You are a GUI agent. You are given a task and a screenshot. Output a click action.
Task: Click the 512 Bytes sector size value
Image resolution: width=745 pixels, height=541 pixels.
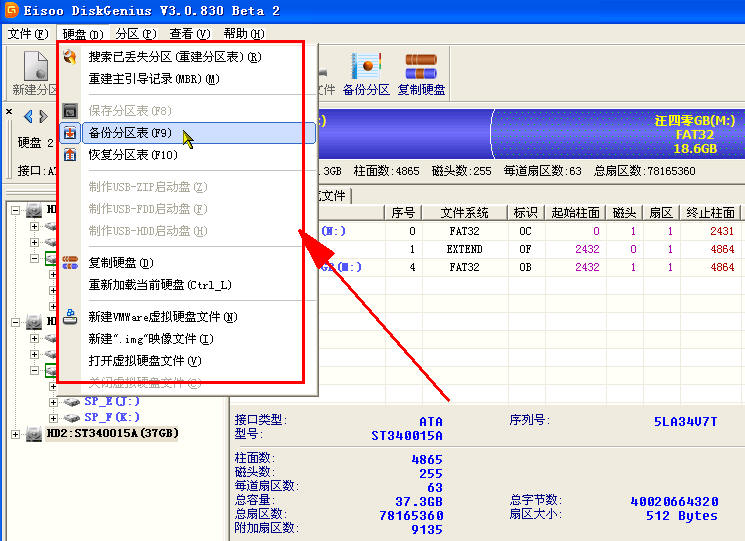(x=681, y=515)
